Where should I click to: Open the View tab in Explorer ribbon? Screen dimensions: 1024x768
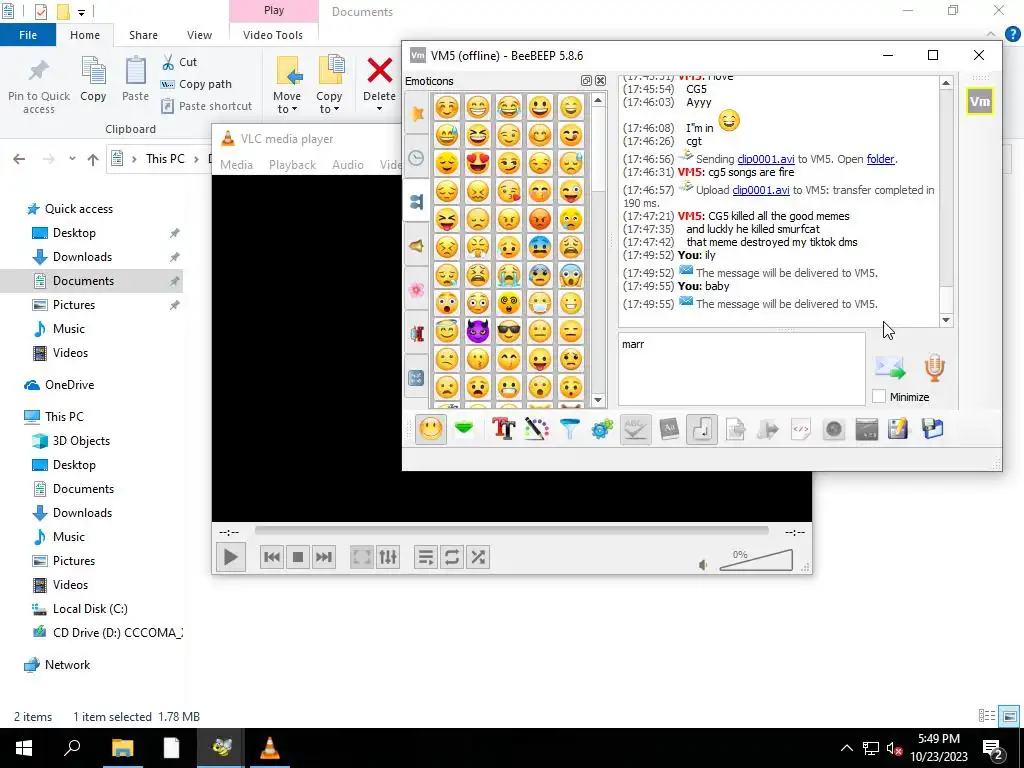(199, 35)
